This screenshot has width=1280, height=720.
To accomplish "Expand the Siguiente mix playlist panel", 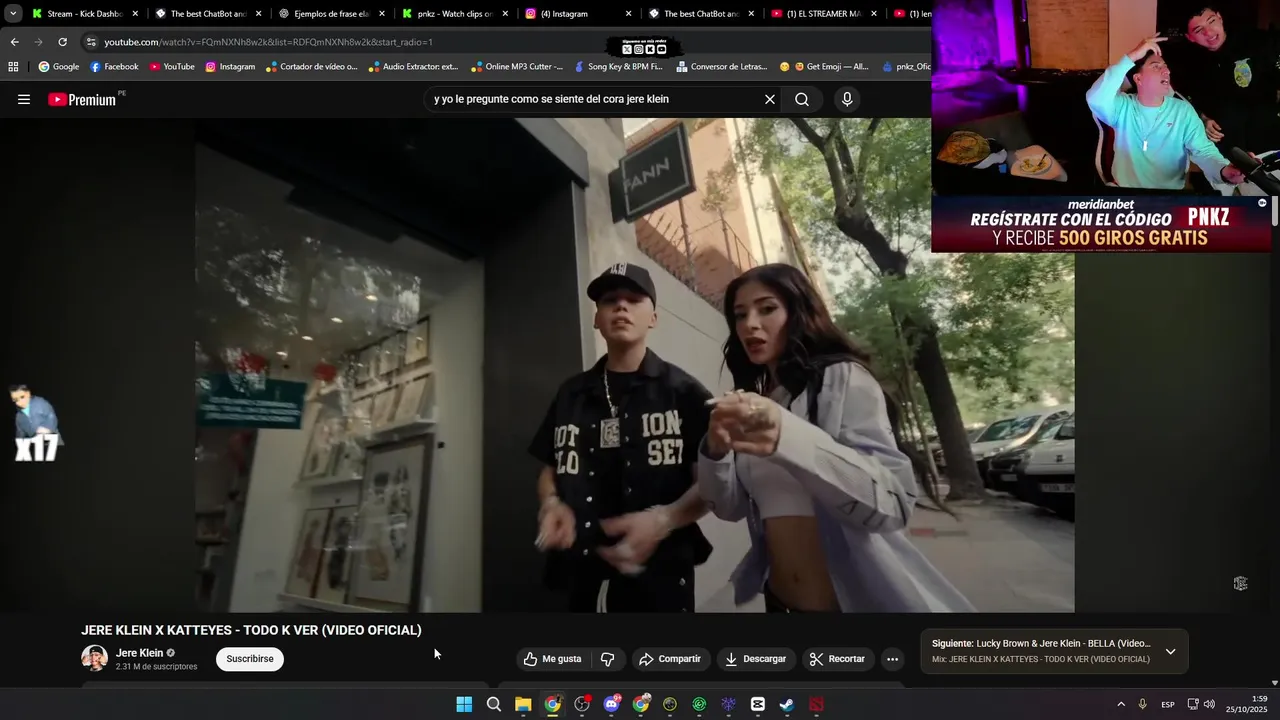I will (1170, 651).
